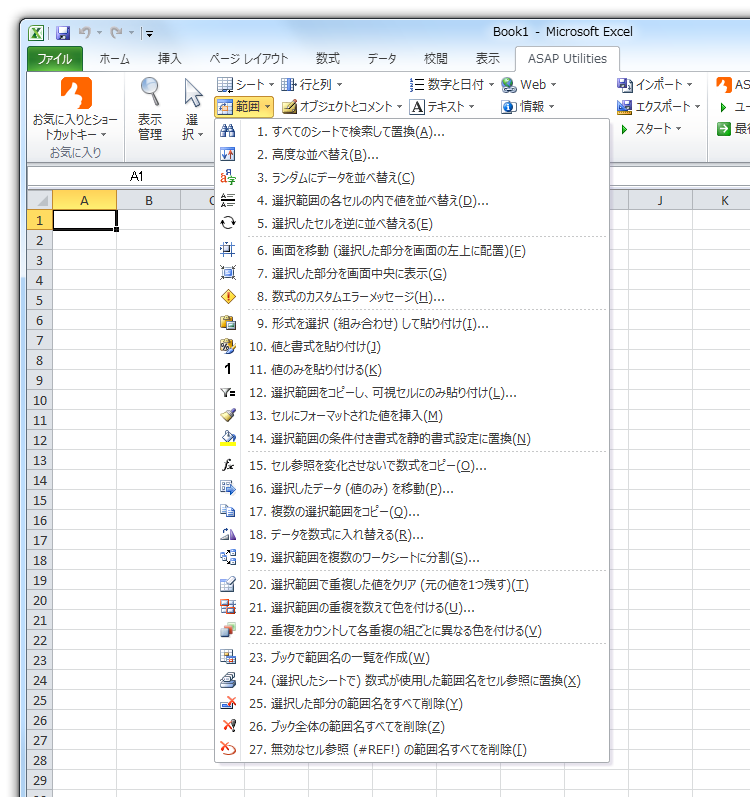
Task: Open the エクスポート dropdown
Action: coord(659,107)
